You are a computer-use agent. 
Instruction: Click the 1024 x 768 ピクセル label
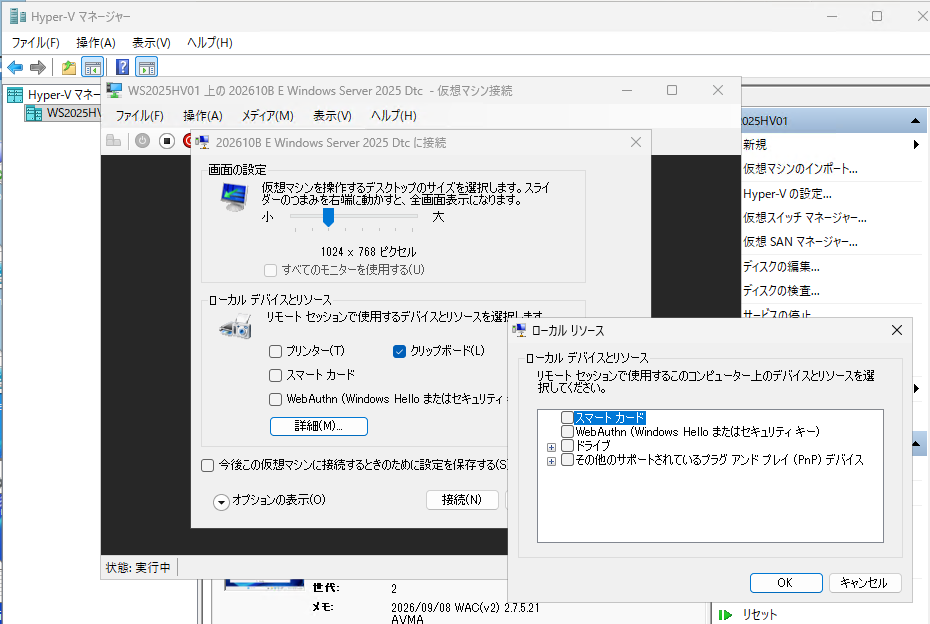click(368, 252)
